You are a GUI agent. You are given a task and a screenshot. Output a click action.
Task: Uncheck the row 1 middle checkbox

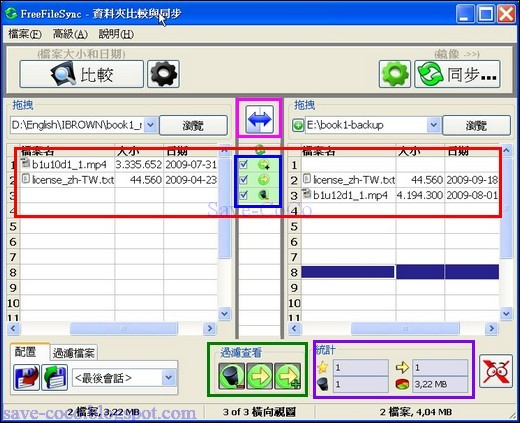tap(244, 164)
